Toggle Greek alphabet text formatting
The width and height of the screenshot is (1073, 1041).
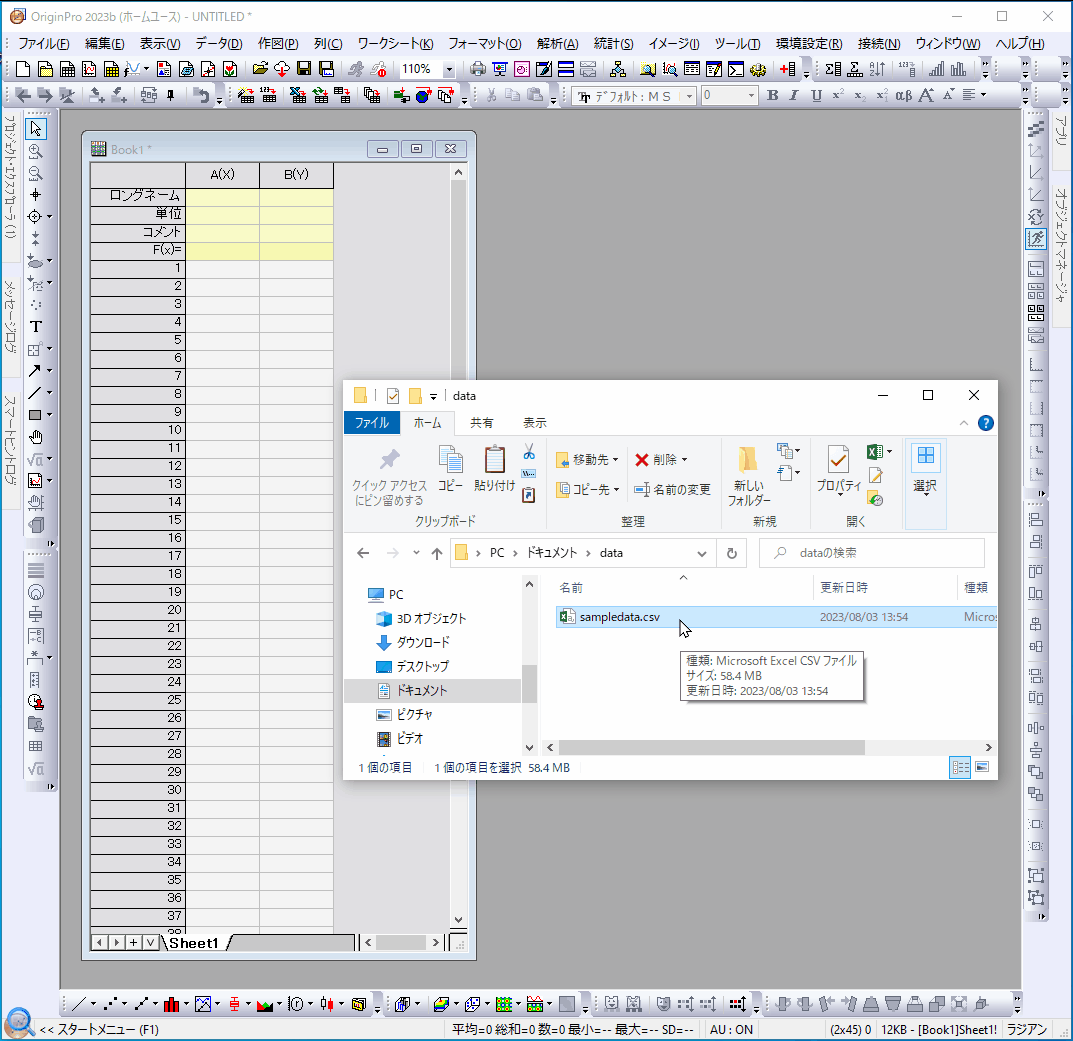coord(903,96)
